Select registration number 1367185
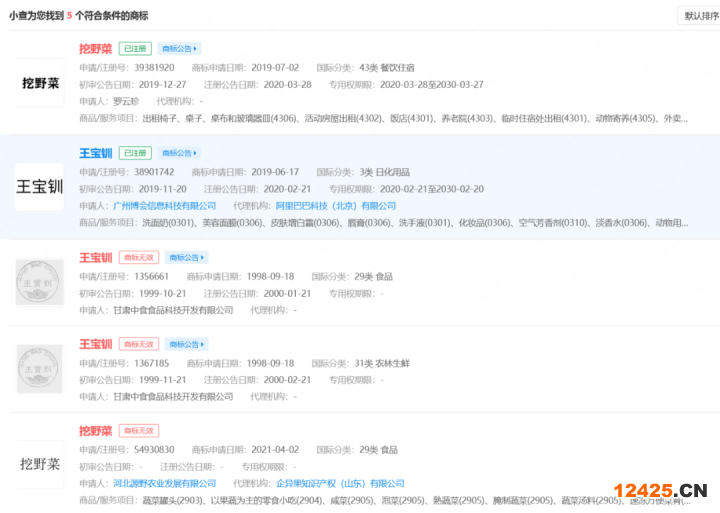This screenshot has height=513, width=720. tap(152, 363)
